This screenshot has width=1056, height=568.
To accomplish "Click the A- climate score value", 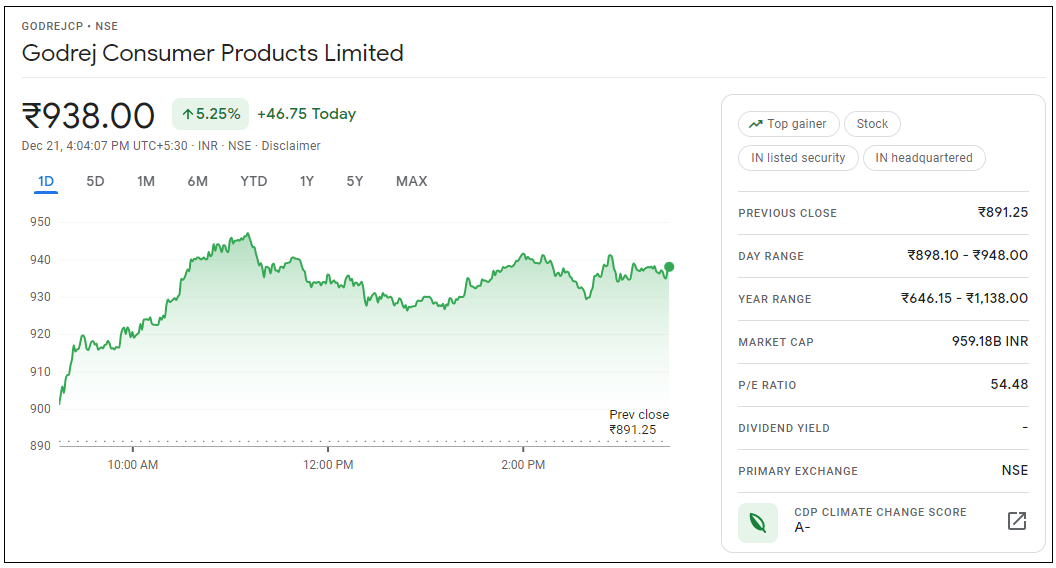I will pyautogui.click(x=801, y=528).
